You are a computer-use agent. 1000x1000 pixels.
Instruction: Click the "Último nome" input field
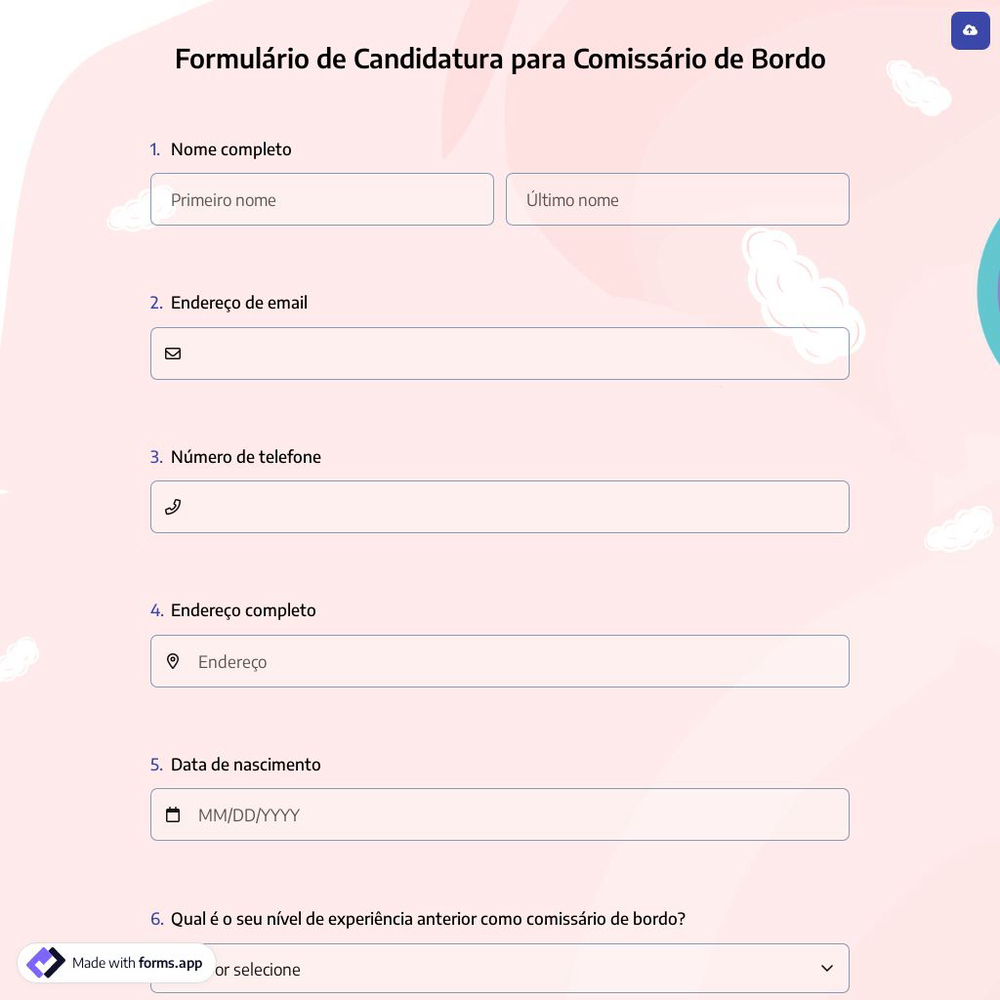677,199
